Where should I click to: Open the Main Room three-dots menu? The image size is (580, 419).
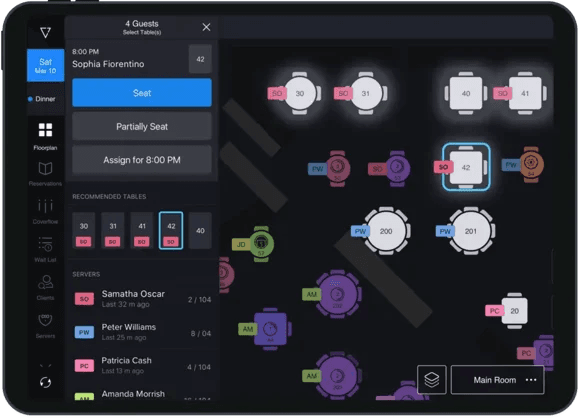pos(531,380)
